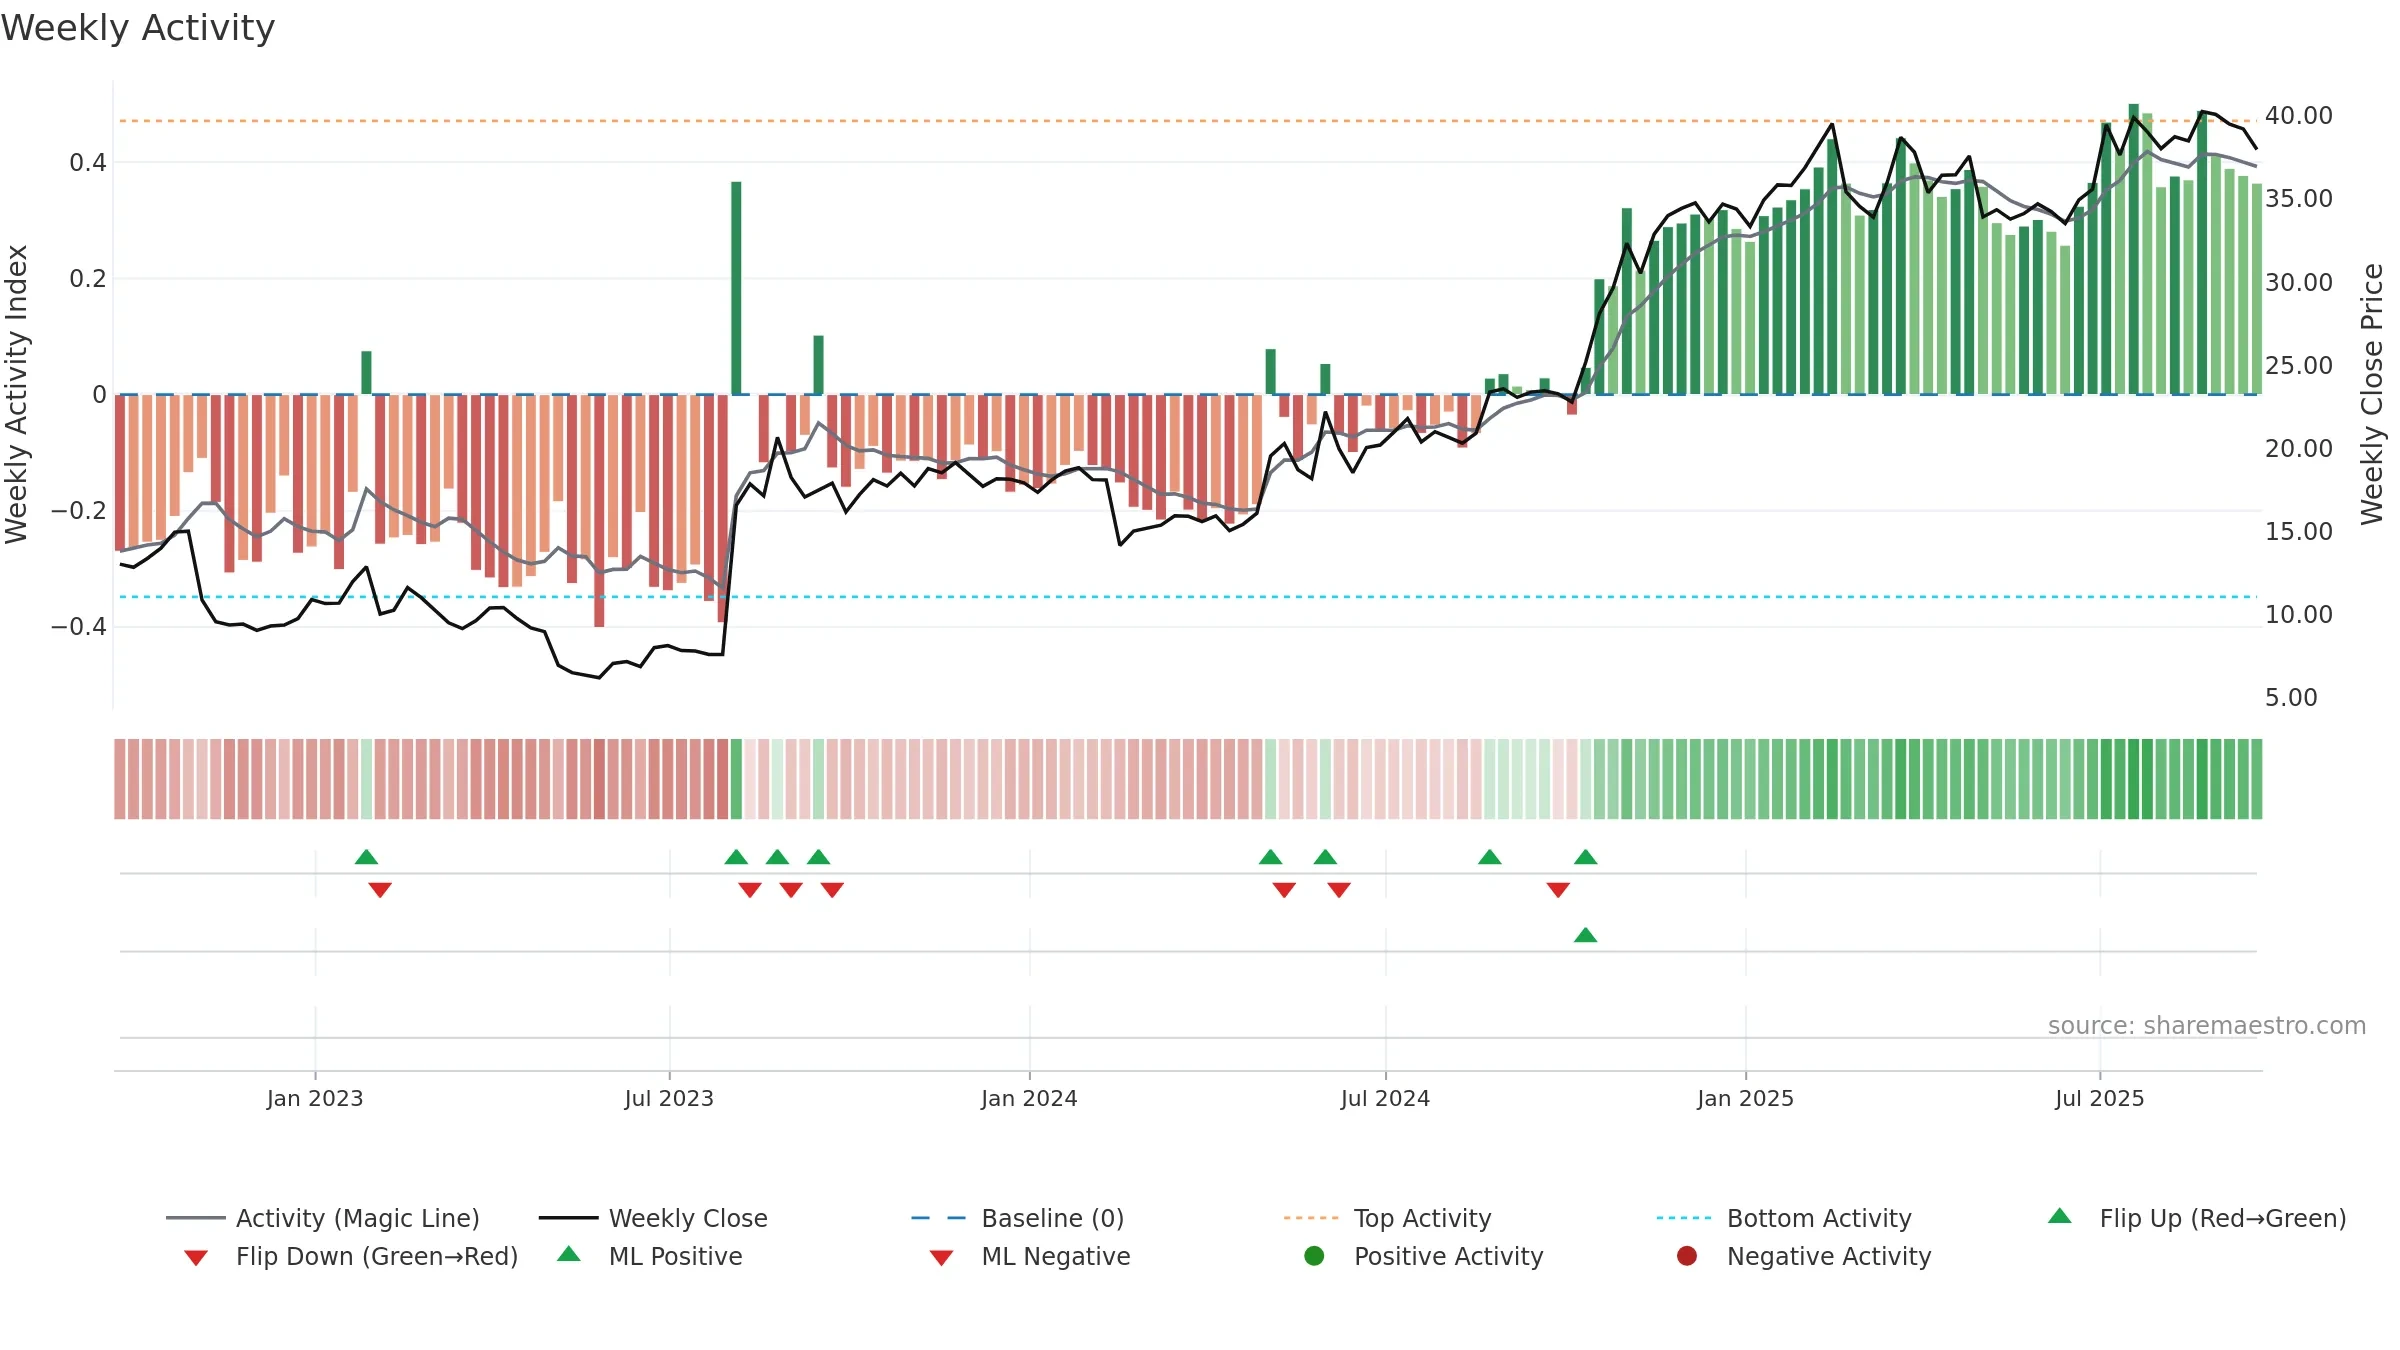This screenshot has width=2400, height=1350.
Task: Click the blue dashed Baseline legend swatch
Action: [x=939, y=1218]
